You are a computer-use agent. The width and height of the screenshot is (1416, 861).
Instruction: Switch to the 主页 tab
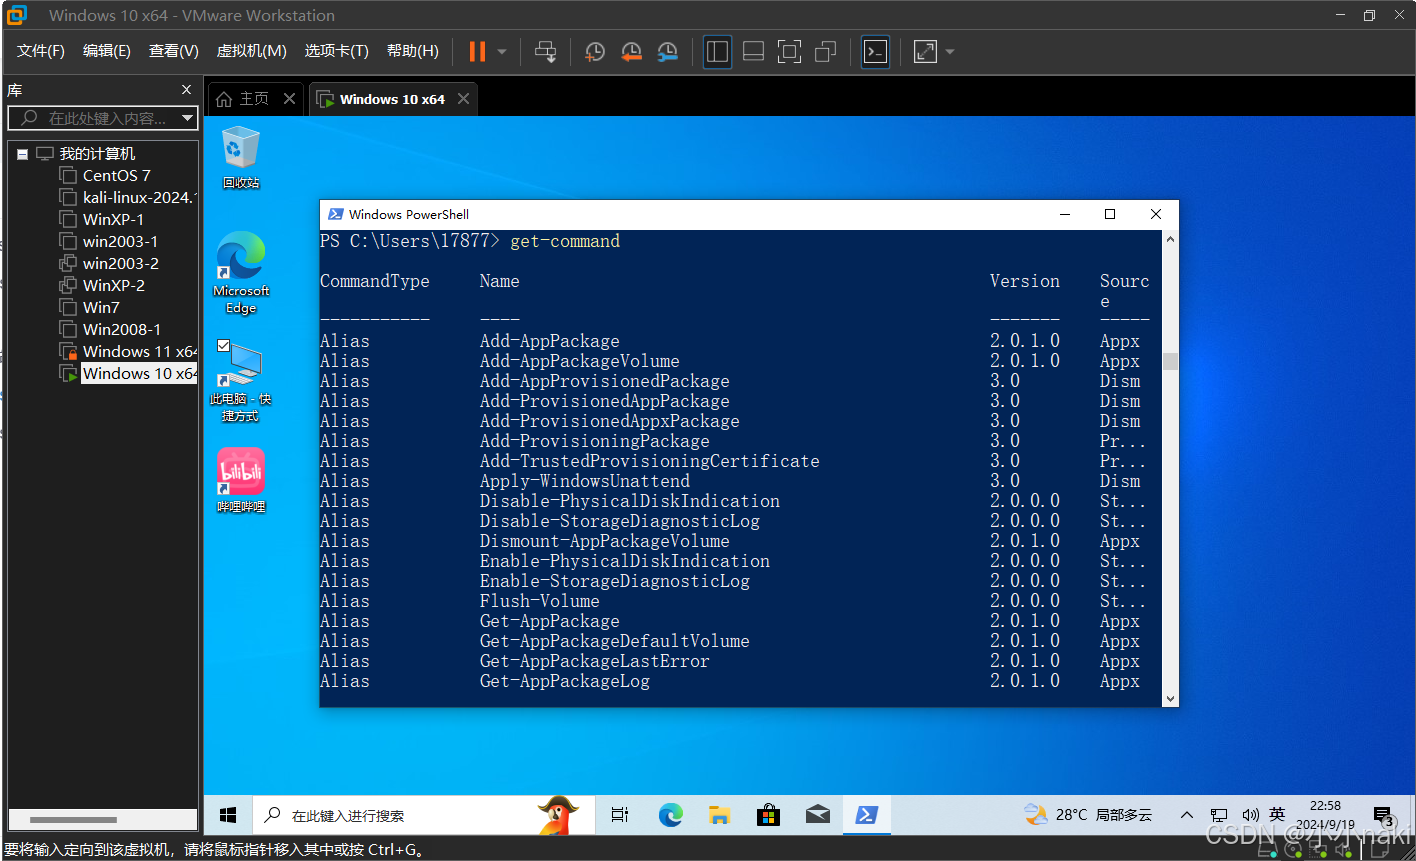253,98
